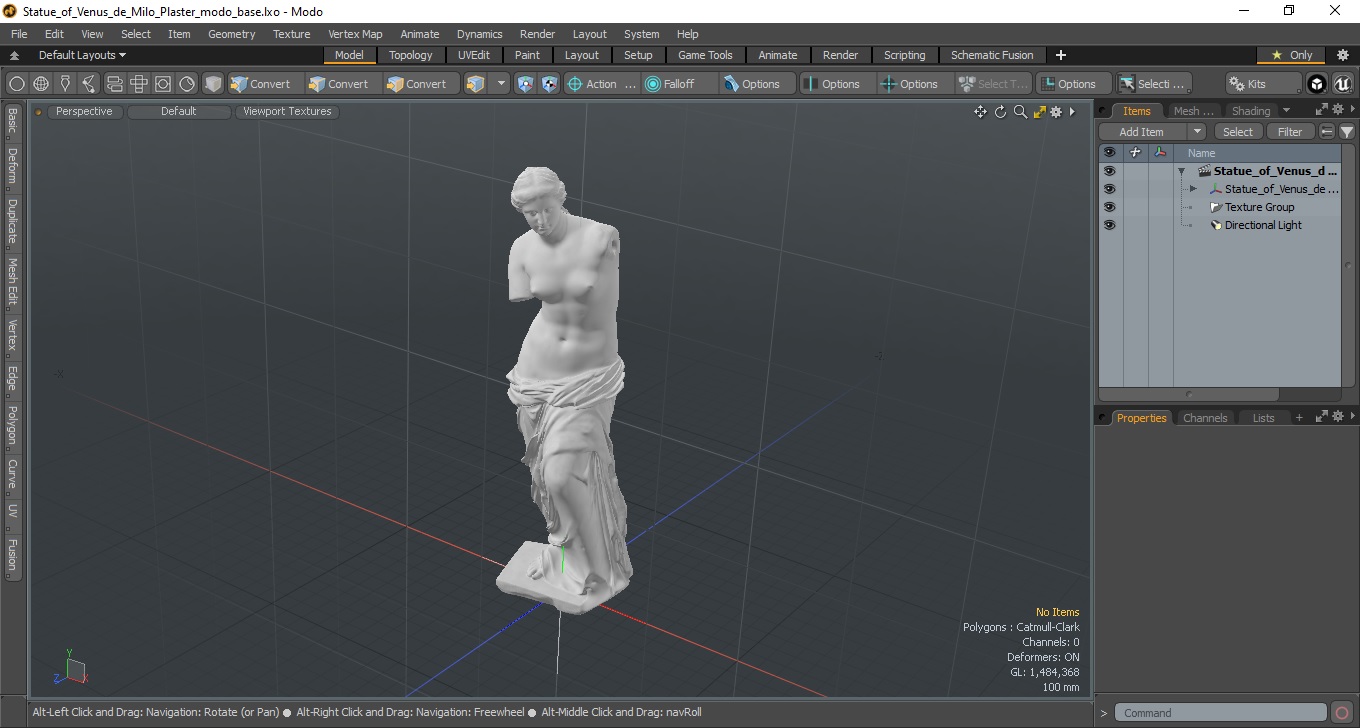Click the cube icon left of dropdown arrow
The image size is (1360, 728).
tap(475, 84)
